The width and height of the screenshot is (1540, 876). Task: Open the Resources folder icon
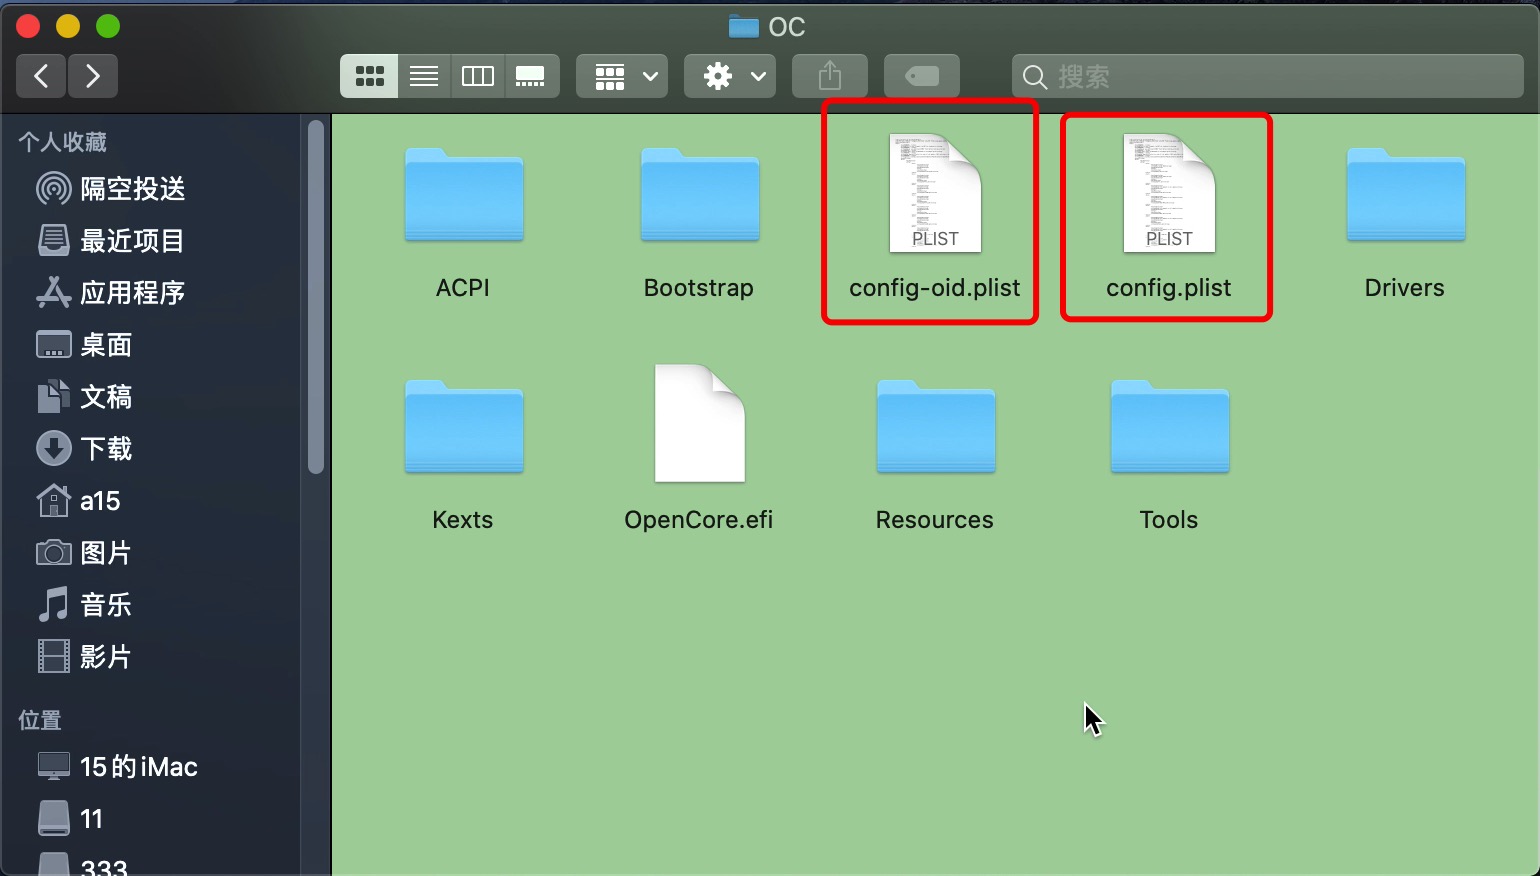pyautogui.click(x=935, y=427)
